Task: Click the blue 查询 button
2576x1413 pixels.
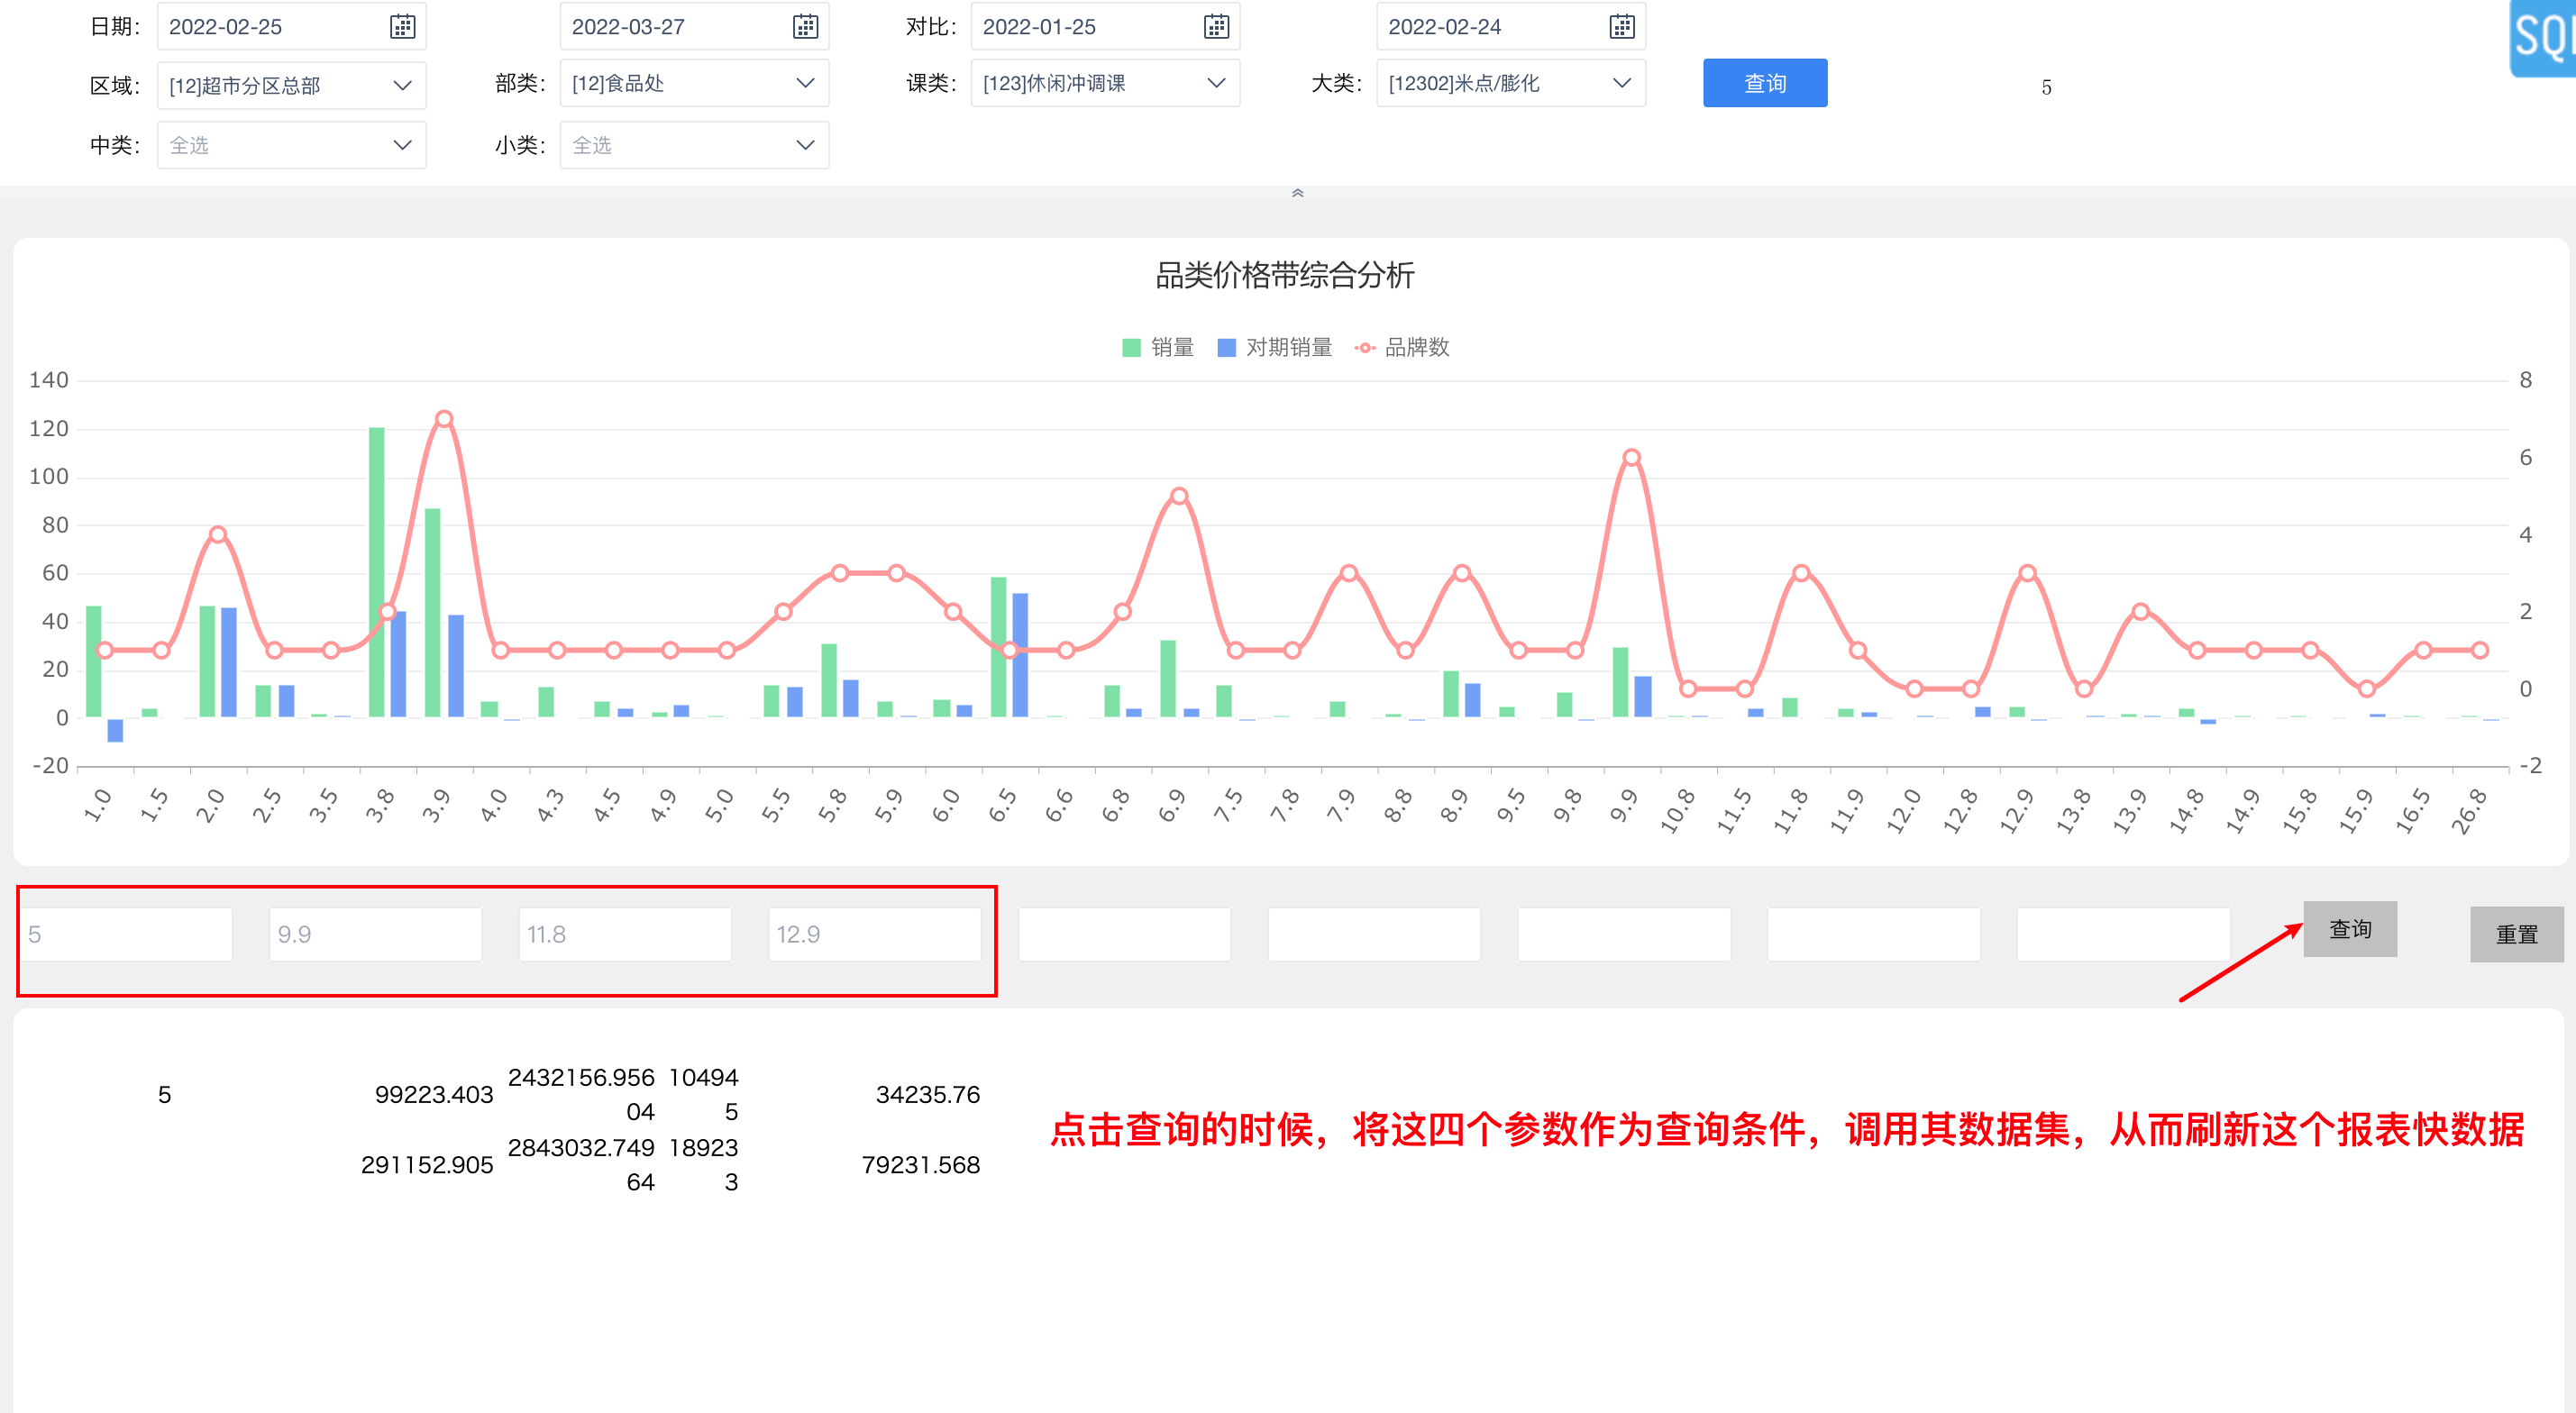Action: pos(1765,83)
